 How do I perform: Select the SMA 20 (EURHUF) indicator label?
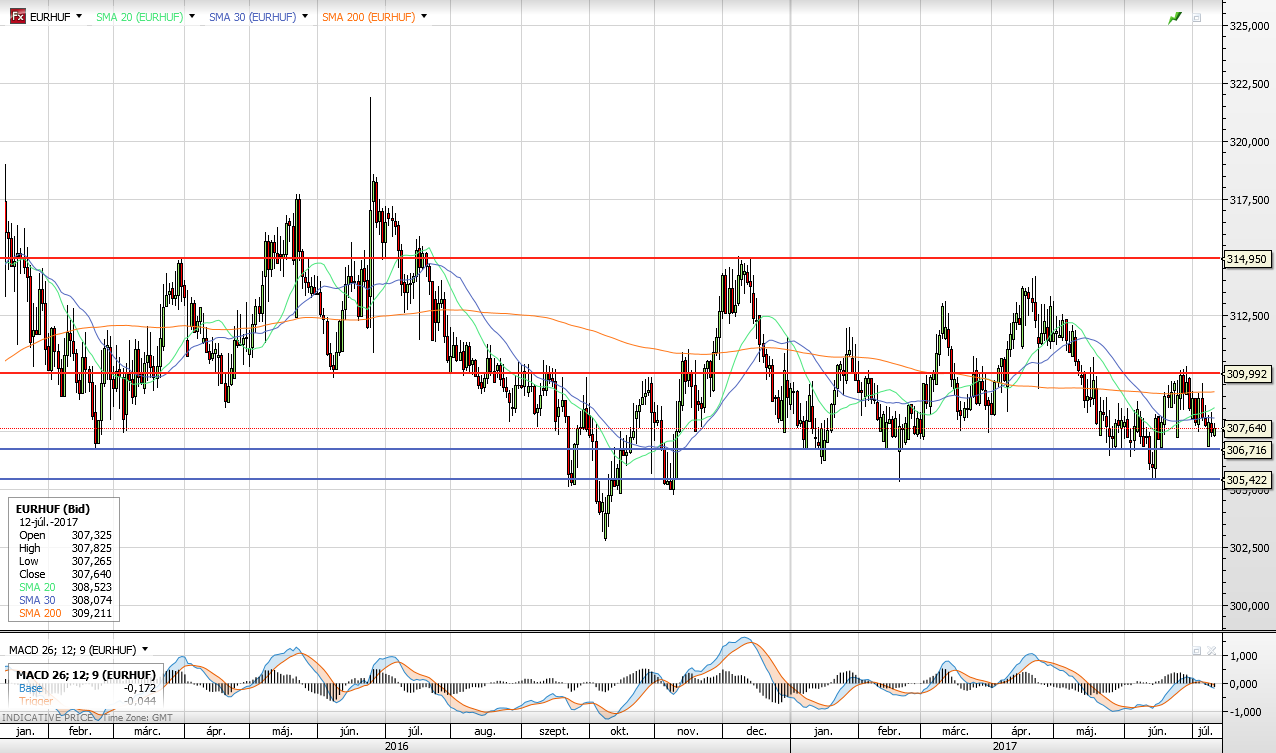[x=140, y=17]
